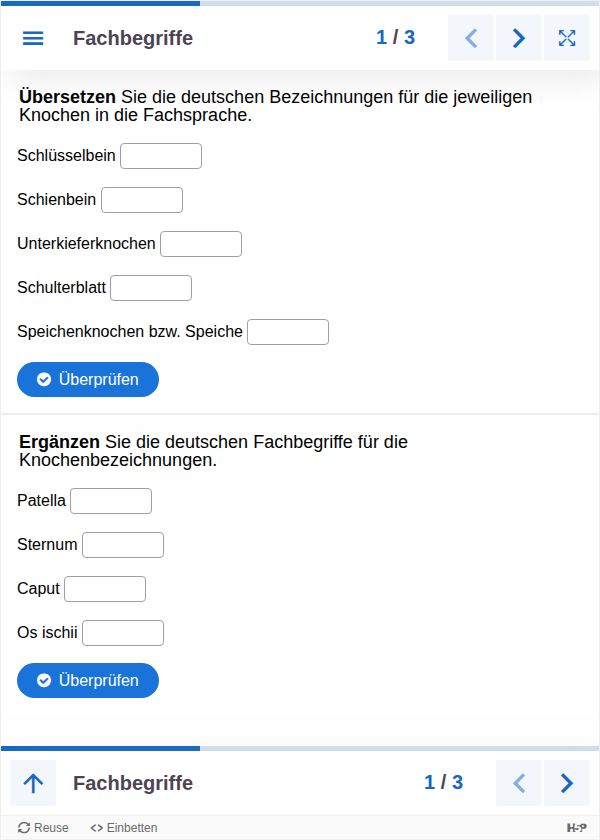Go to previous page in top bar
This screenshot has height=840, width=600.
472,38
